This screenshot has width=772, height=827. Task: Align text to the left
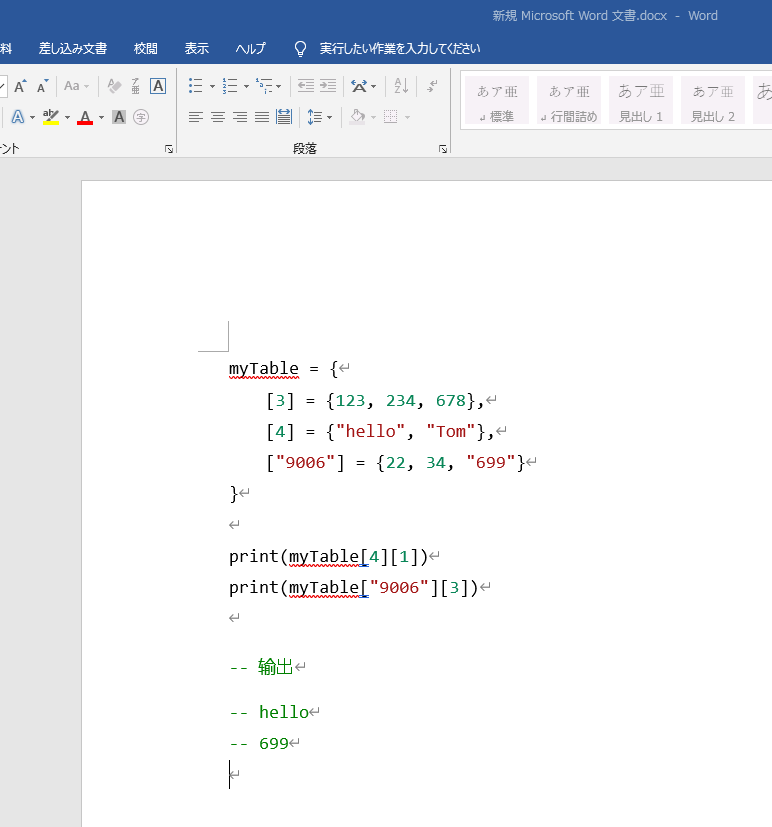(x=196, y=117)
